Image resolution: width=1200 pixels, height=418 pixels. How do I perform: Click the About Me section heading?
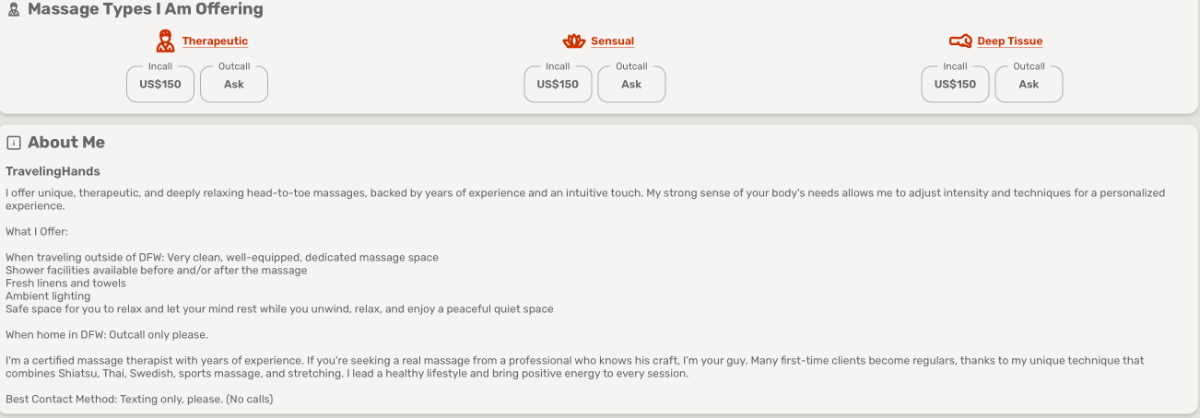pos(66,143)
